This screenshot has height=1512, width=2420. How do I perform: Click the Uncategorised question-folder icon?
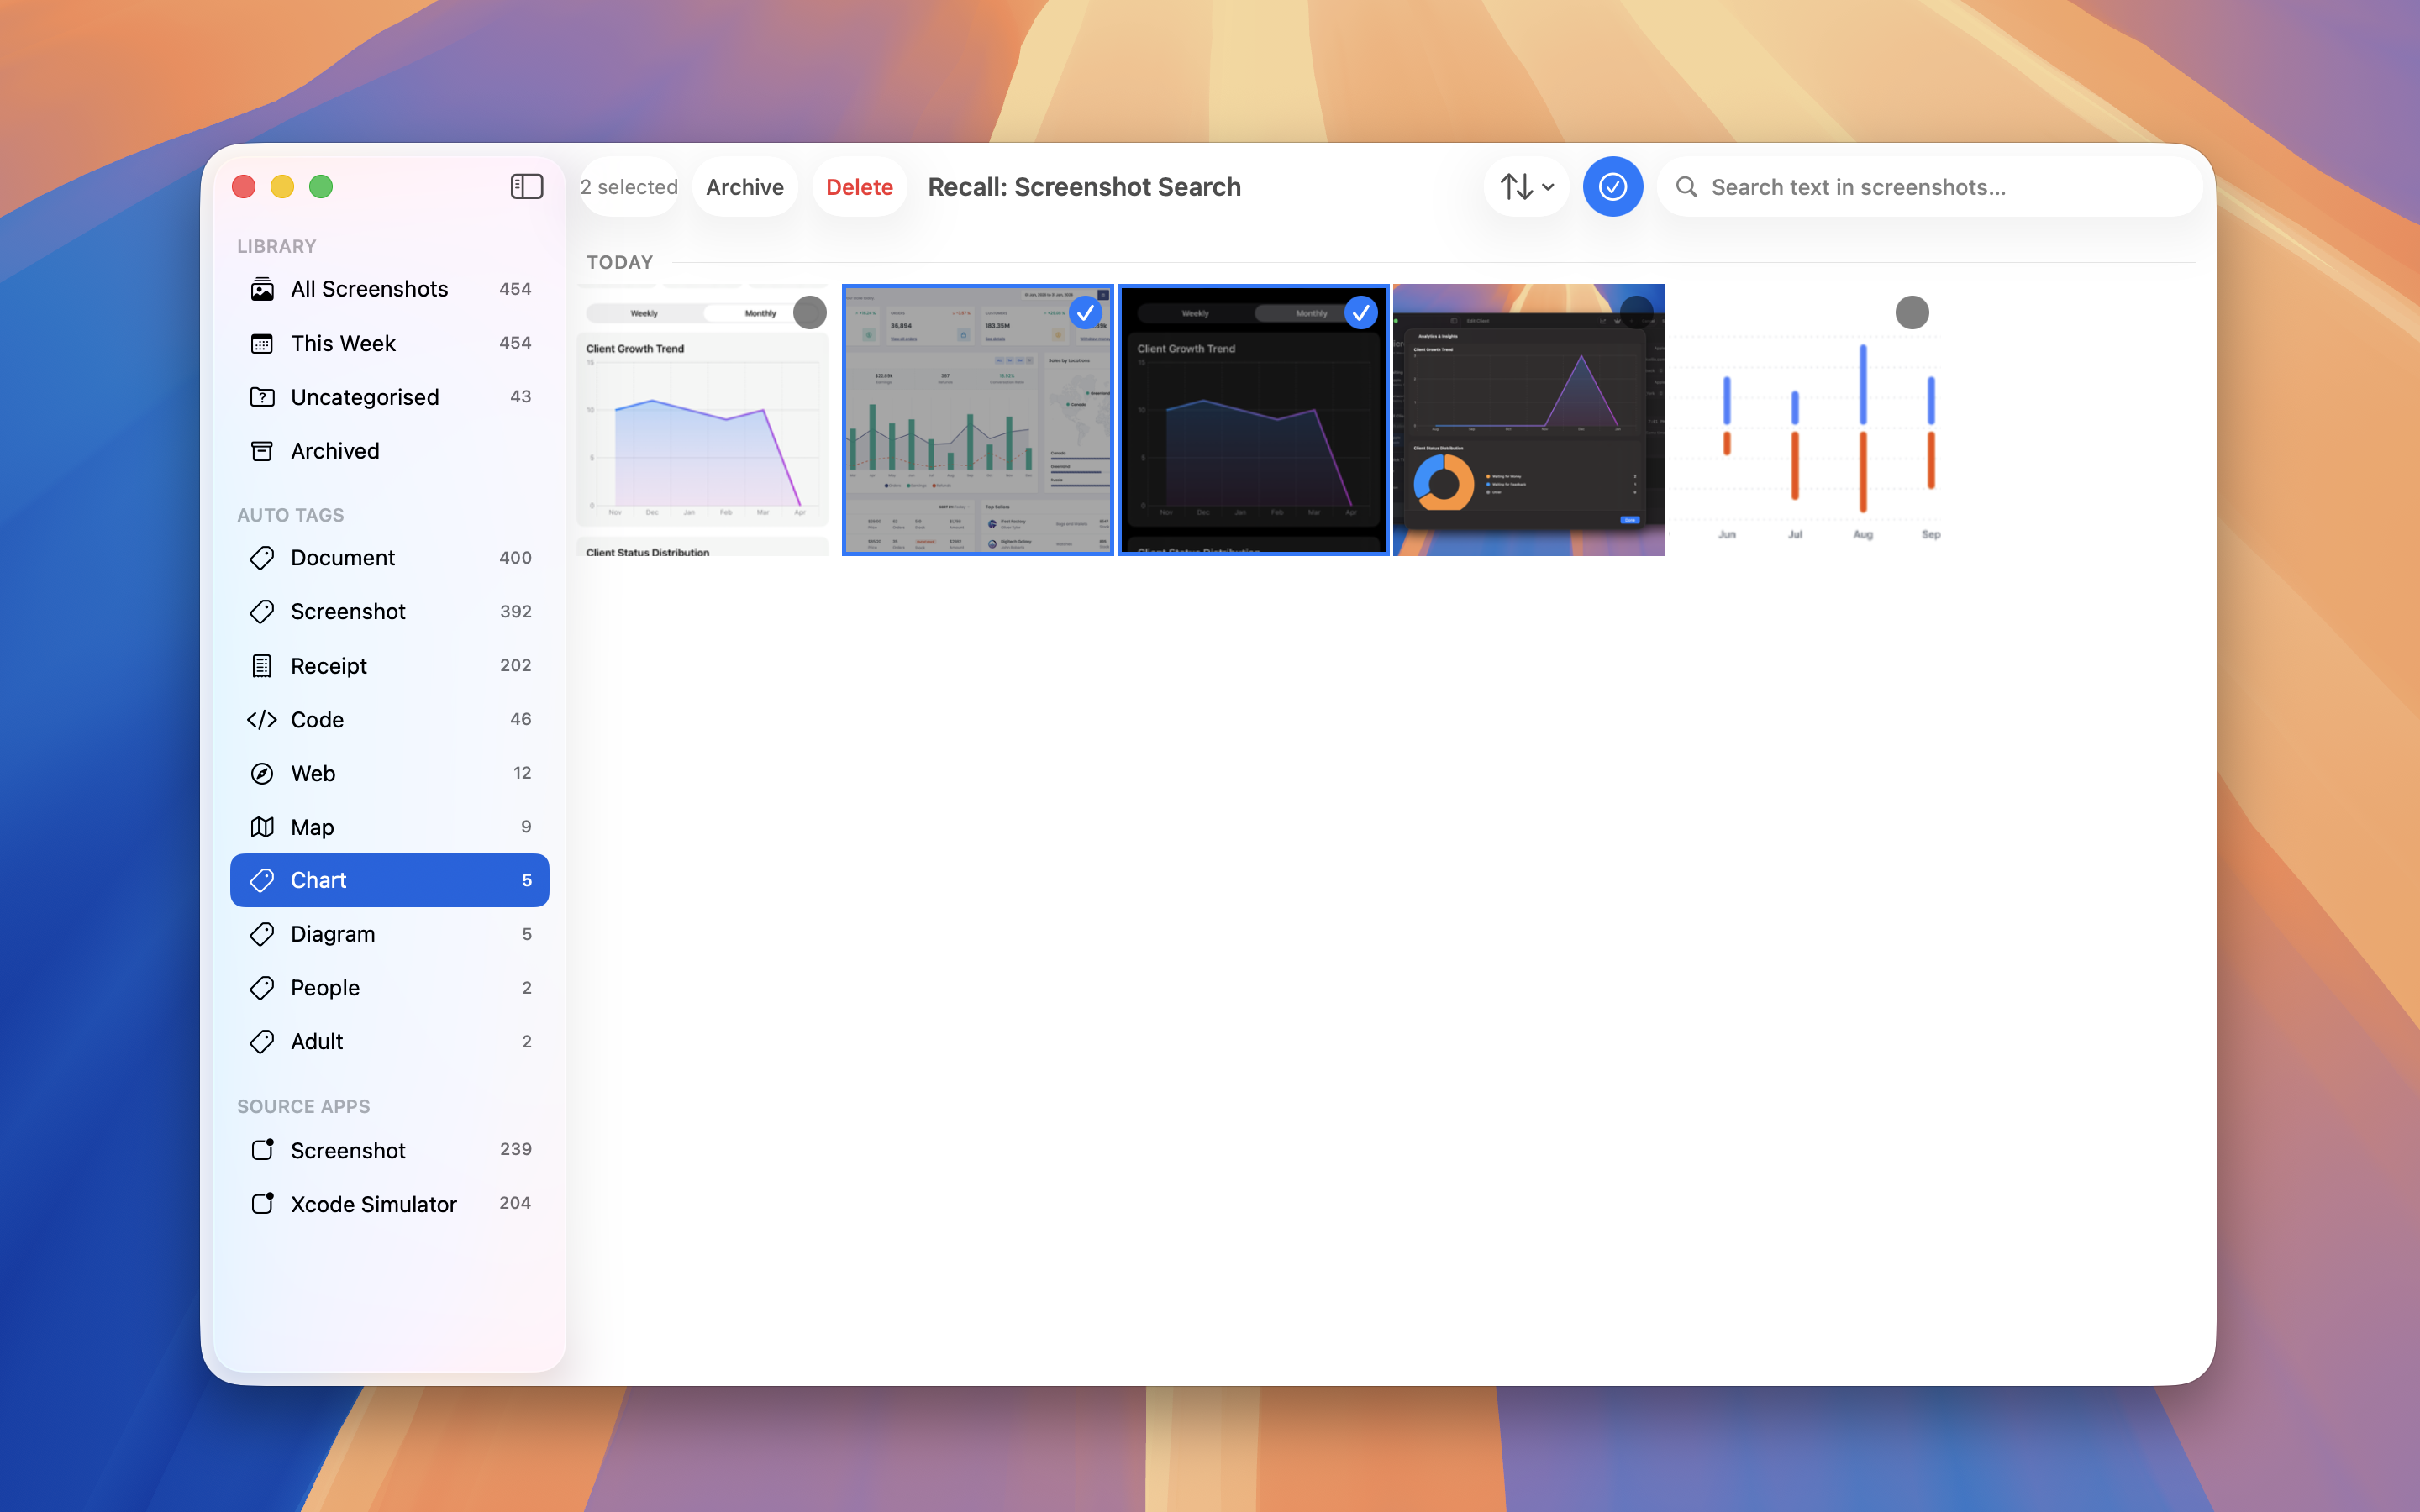[x=262, y=397]
